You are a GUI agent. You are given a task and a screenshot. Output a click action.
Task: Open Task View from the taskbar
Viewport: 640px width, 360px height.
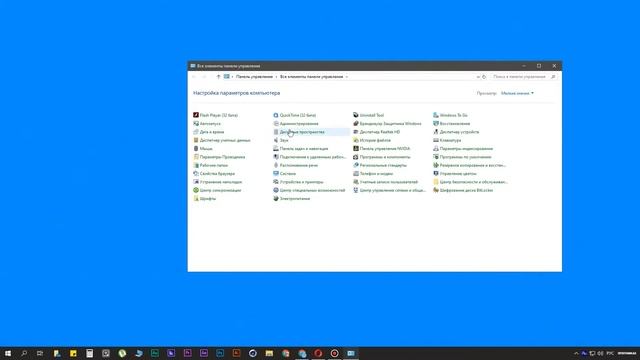[x=40, y=353]
